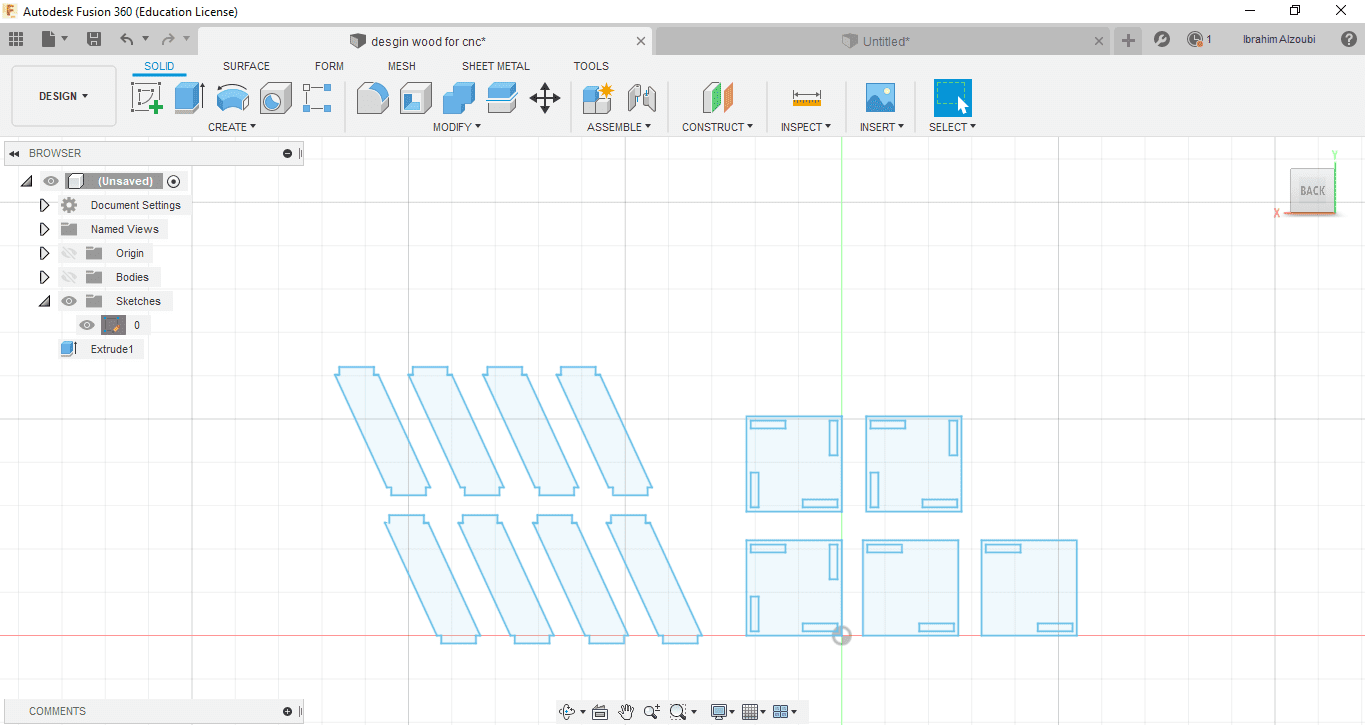Collapse the Sketches node

(x=44, y=301)
